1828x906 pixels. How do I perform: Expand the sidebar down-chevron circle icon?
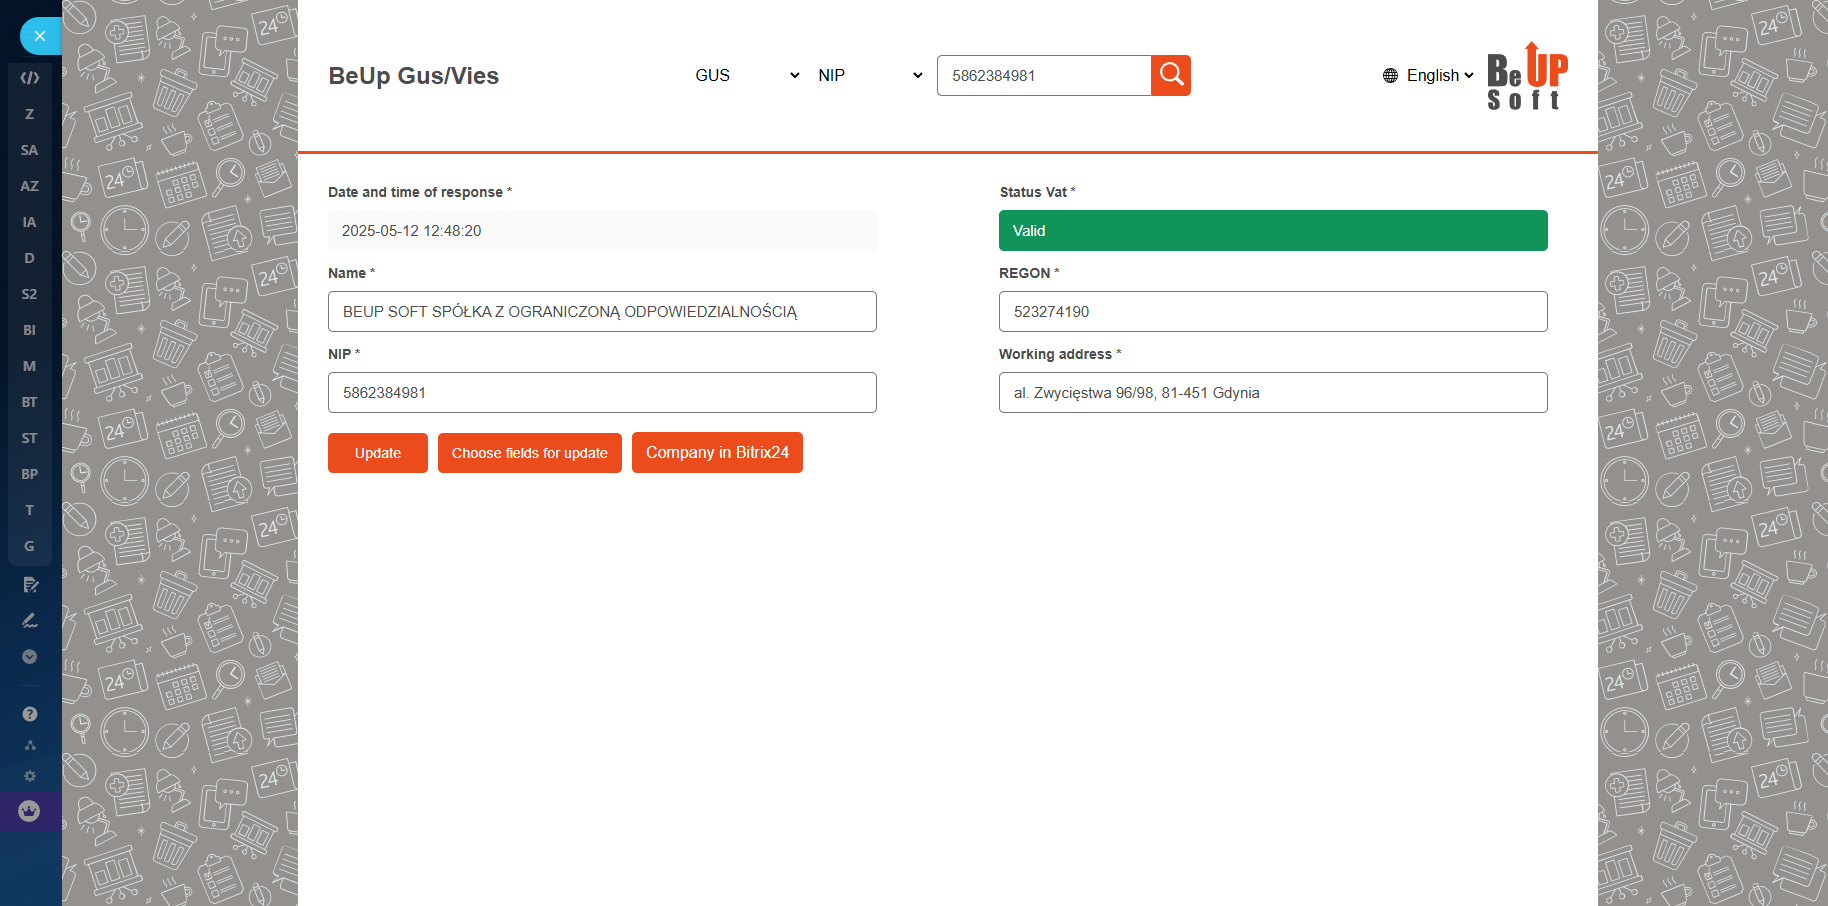[x=30, y=657]
